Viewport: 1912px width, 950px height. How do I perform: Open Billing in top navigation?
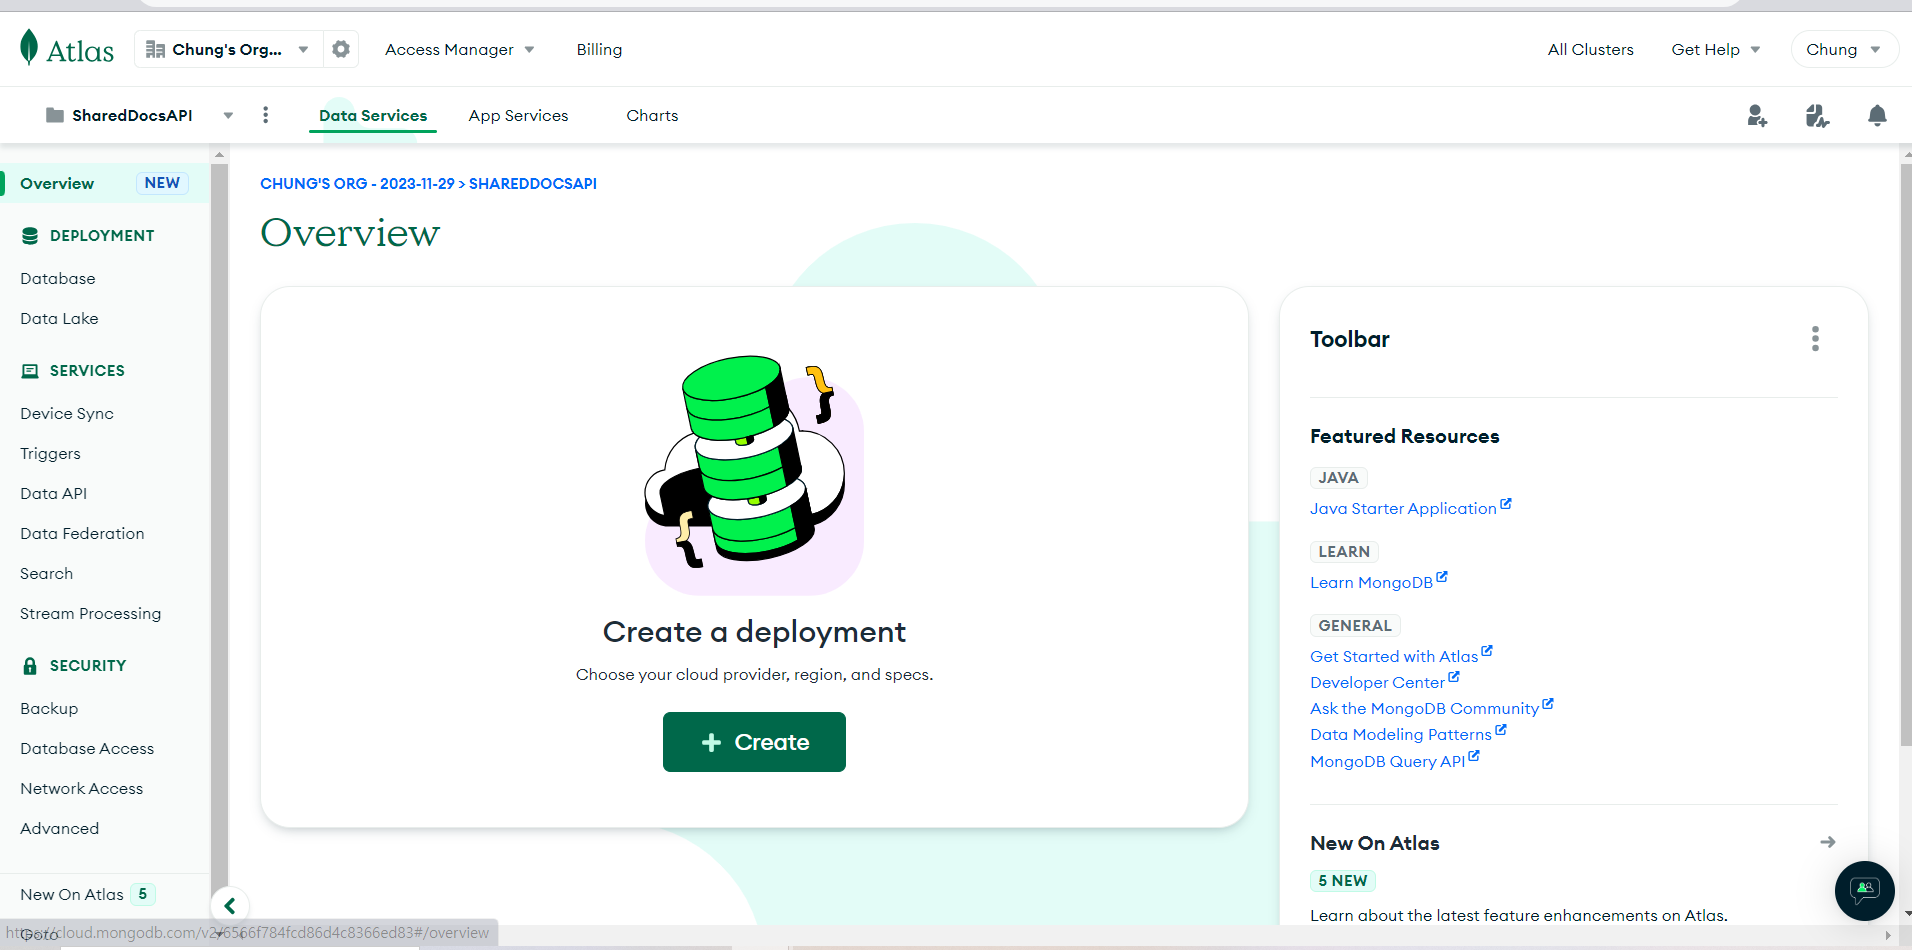tap(599, 49)
